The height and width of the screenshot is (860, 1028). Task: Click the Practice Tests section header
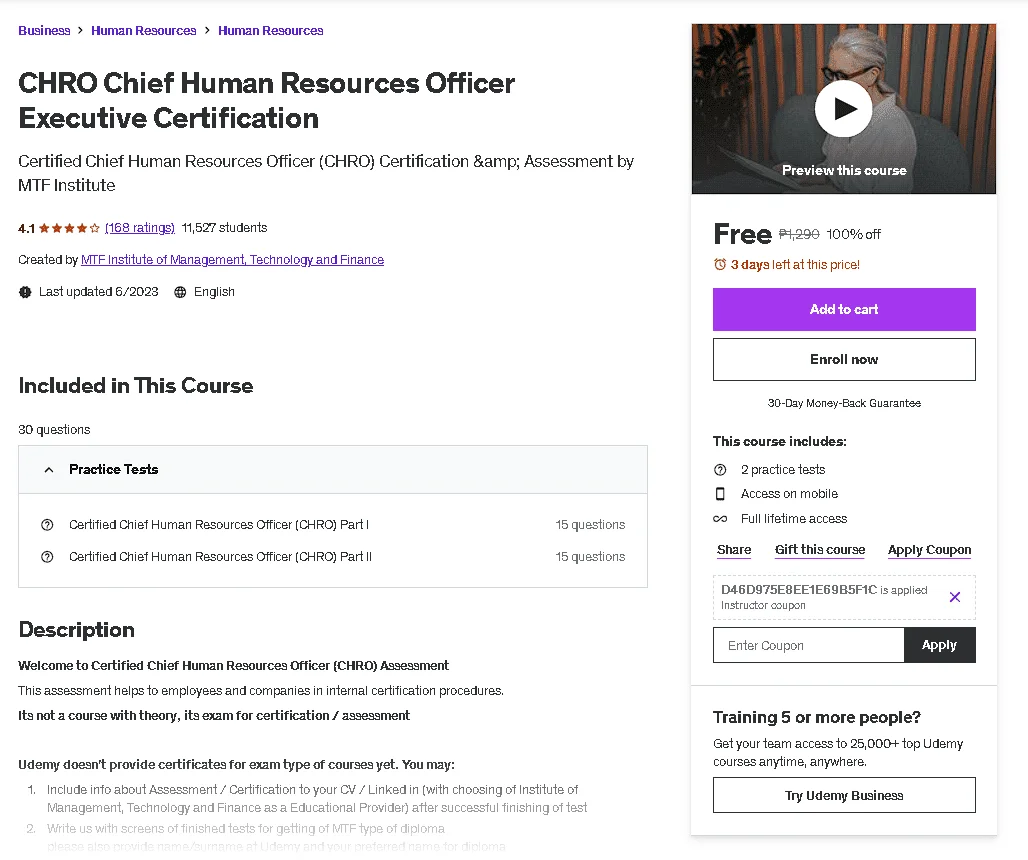(332, 469)
